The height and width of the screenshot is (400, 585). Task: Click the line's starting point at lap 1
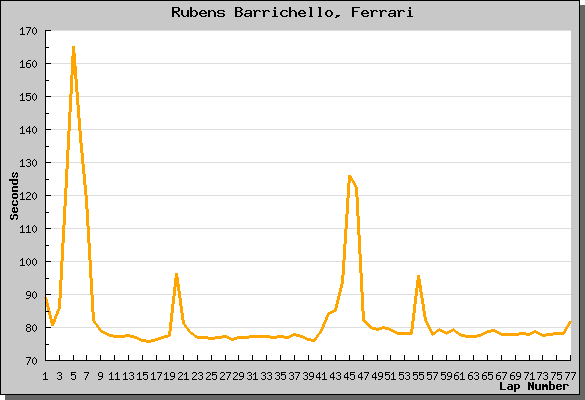[46, 297]
